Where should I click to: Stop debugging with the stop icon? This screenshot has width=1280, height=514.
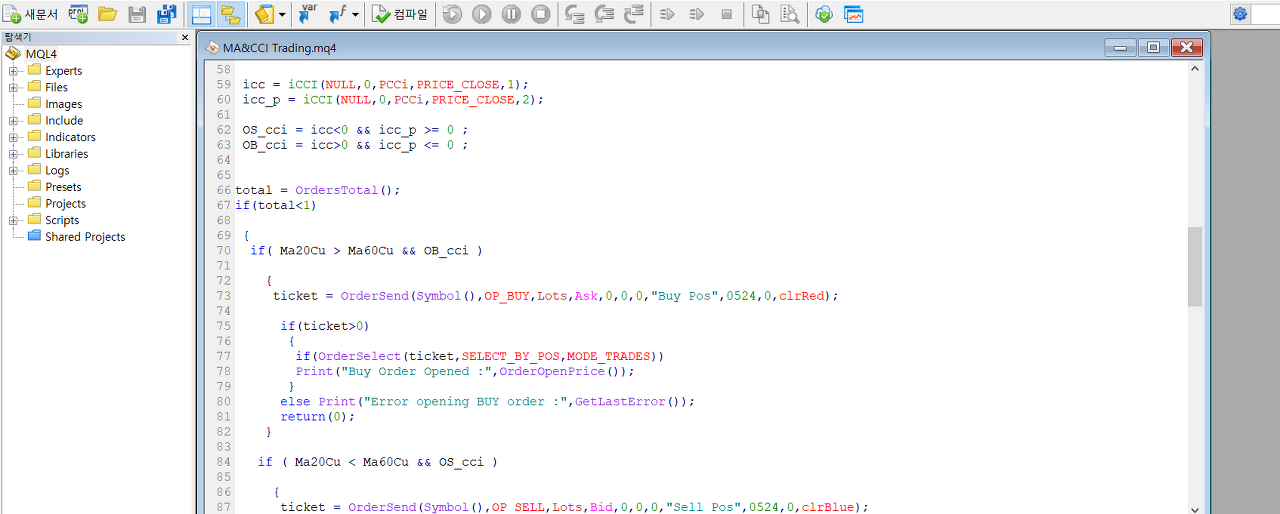(541, 14)
